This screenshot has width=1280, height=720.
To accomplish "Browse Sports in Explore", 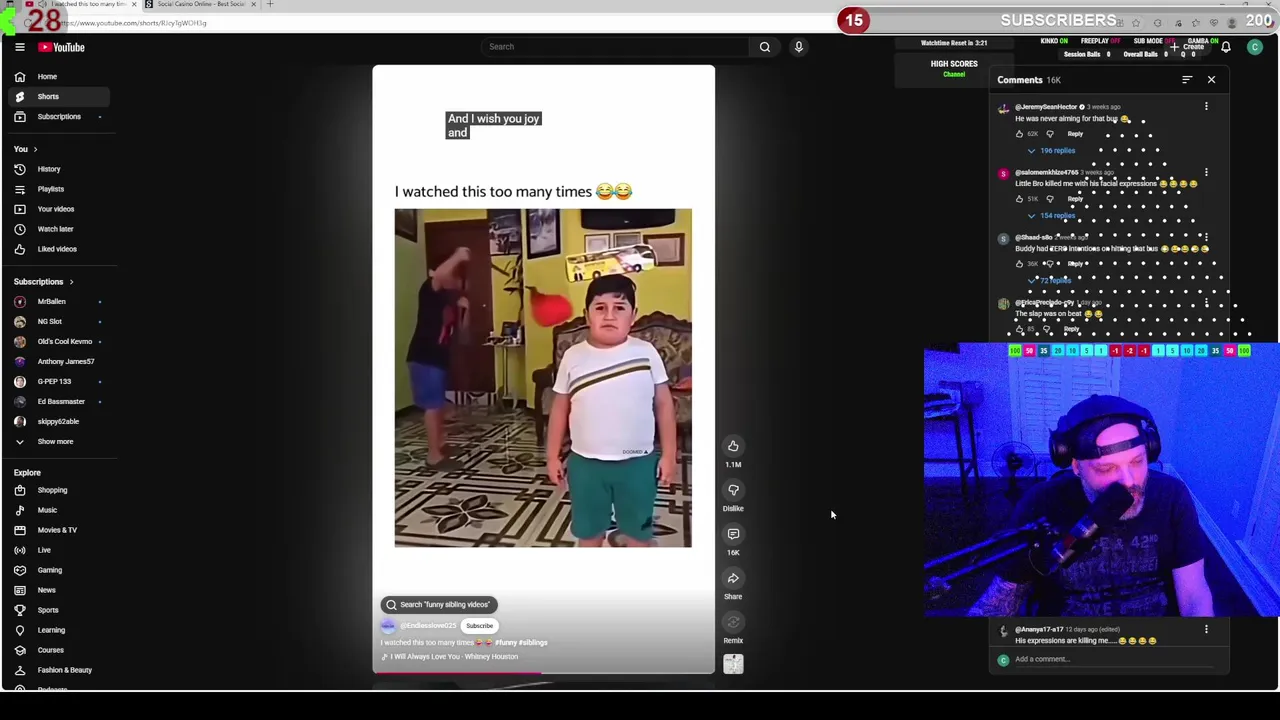I will tap(57, 610).
